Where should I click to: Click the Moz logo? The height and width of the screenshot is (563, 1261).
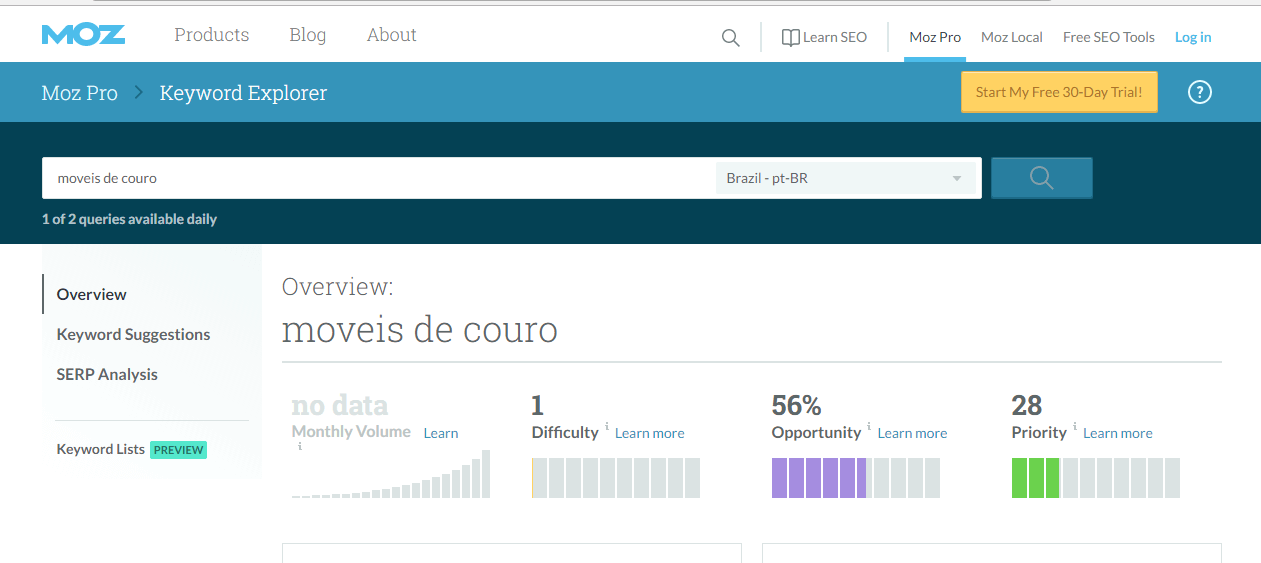(83, 35)
